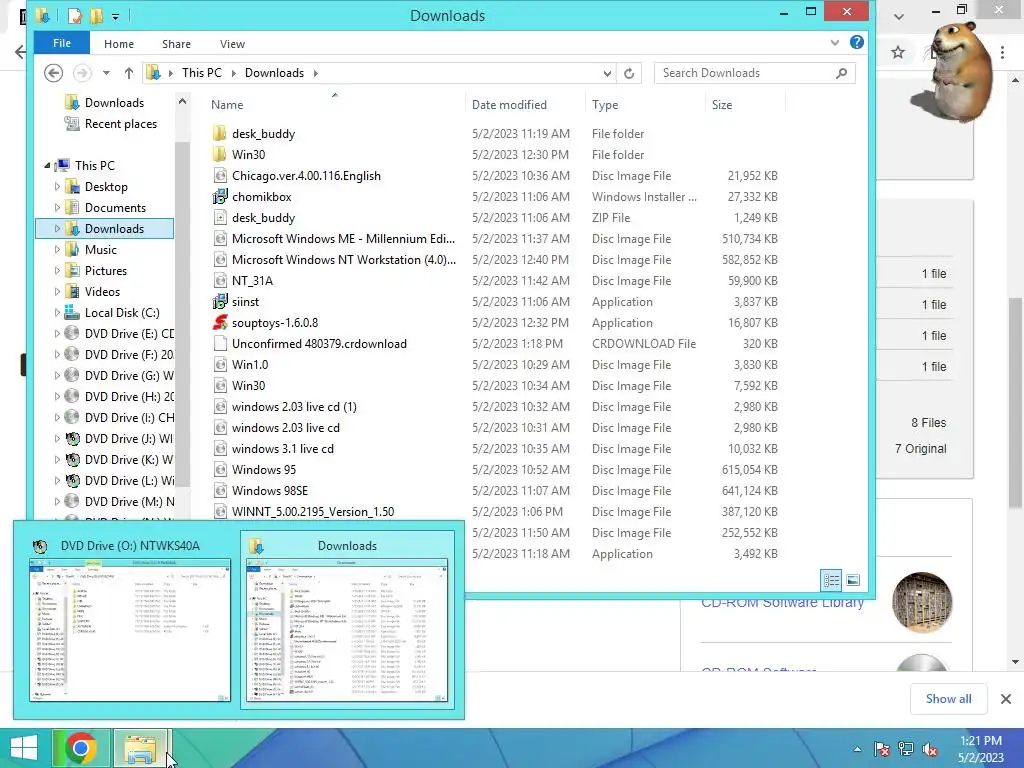Switch to Details view layout button
The height and width of the screenshot is (768, 1024).
point(831,580)
